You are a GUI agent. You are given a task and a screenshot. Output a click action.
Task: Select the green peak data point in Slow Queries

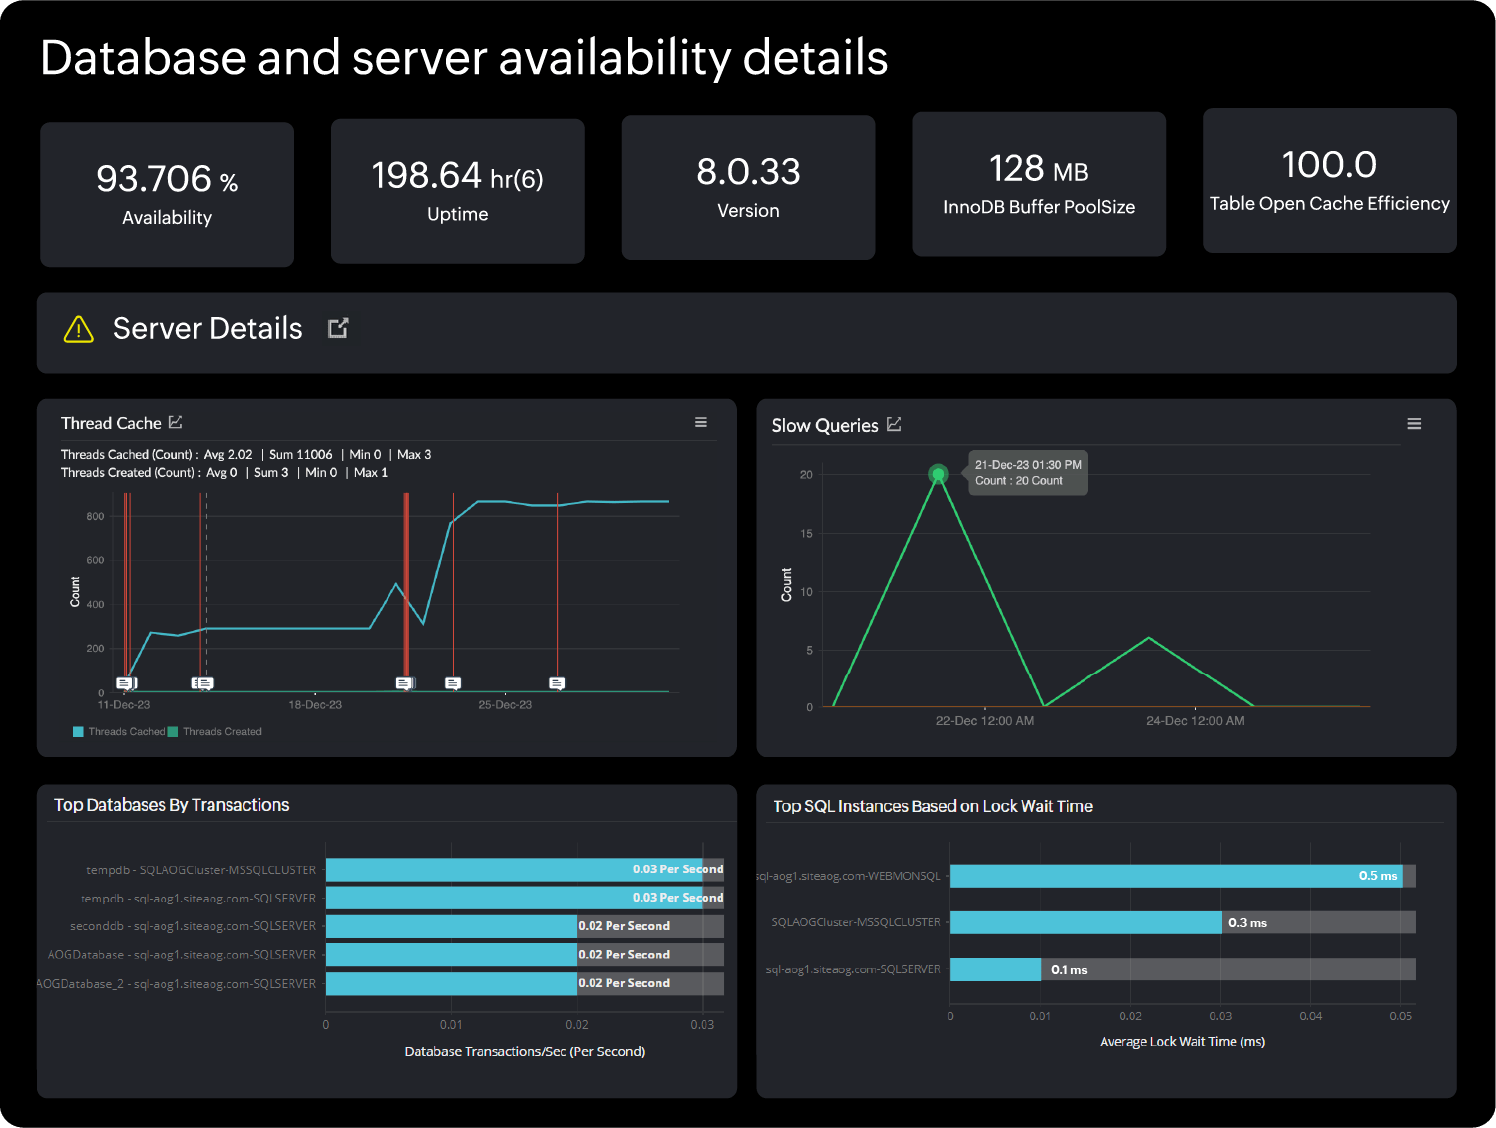938,474
